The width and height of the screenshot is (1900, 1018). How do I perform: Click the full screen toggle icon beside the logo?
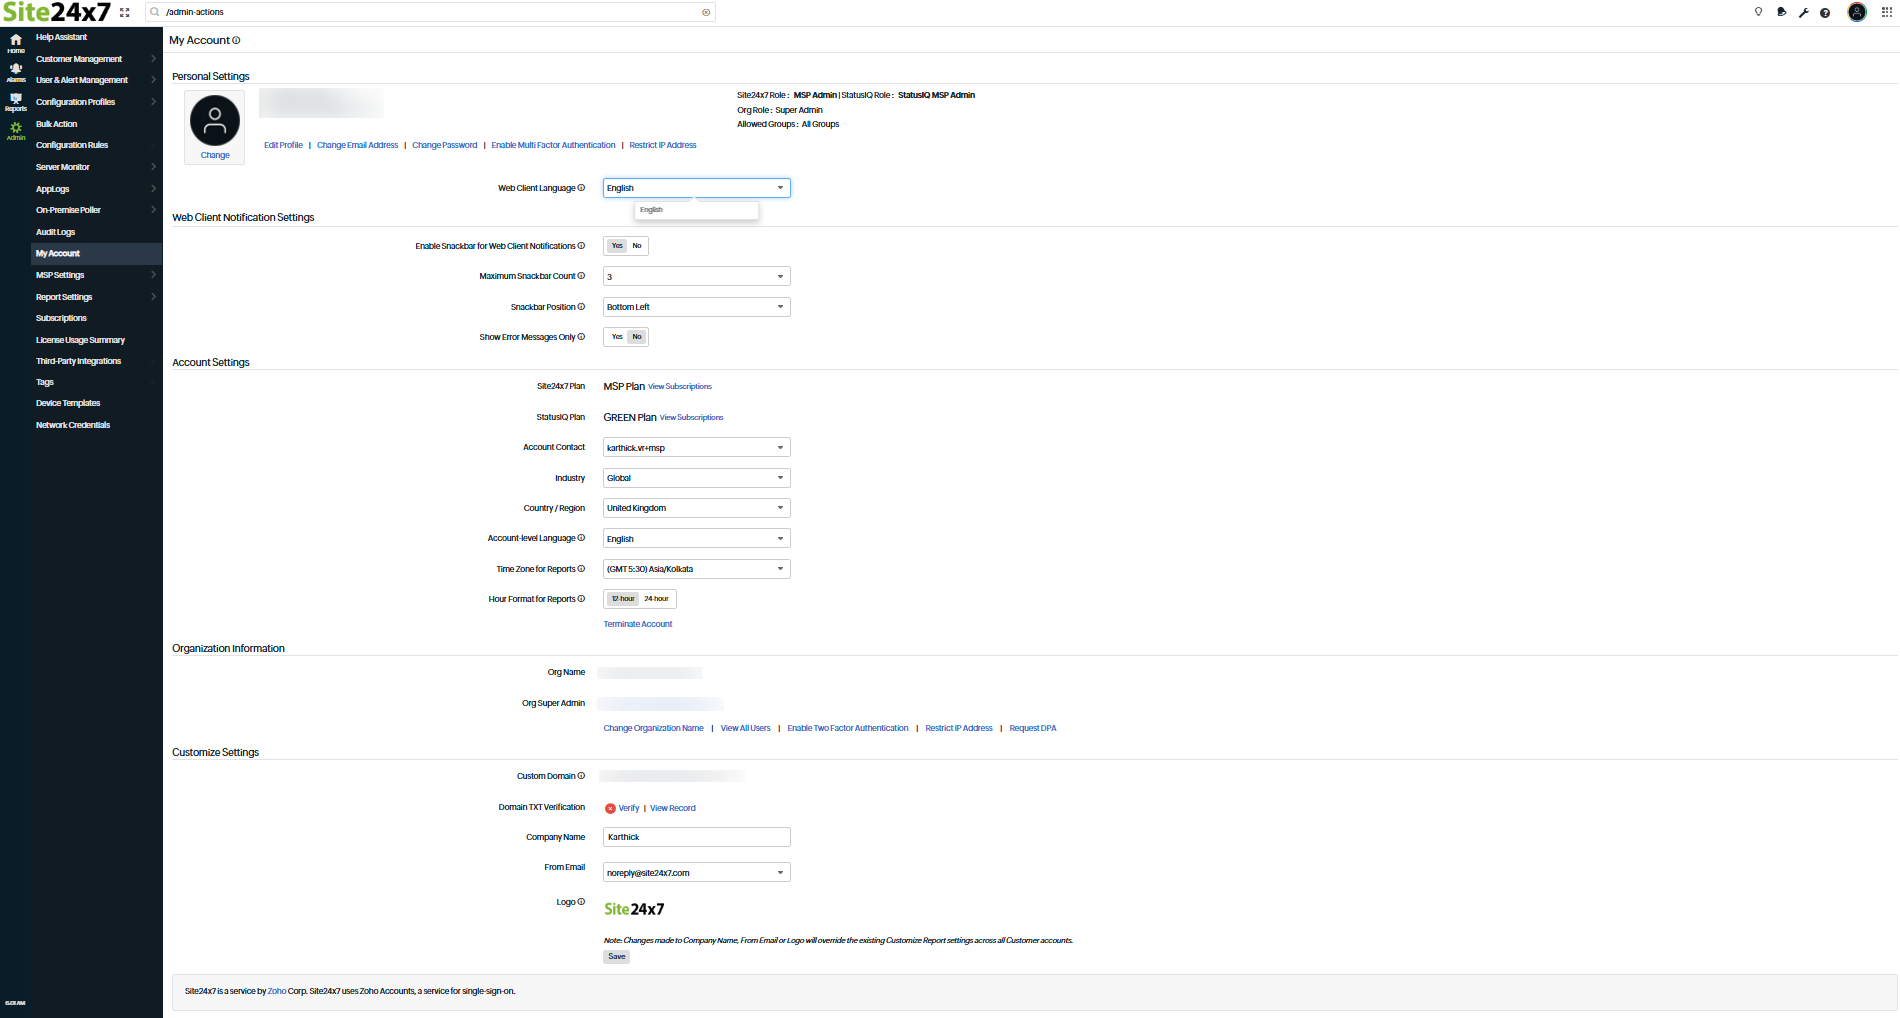click(125, 13)
